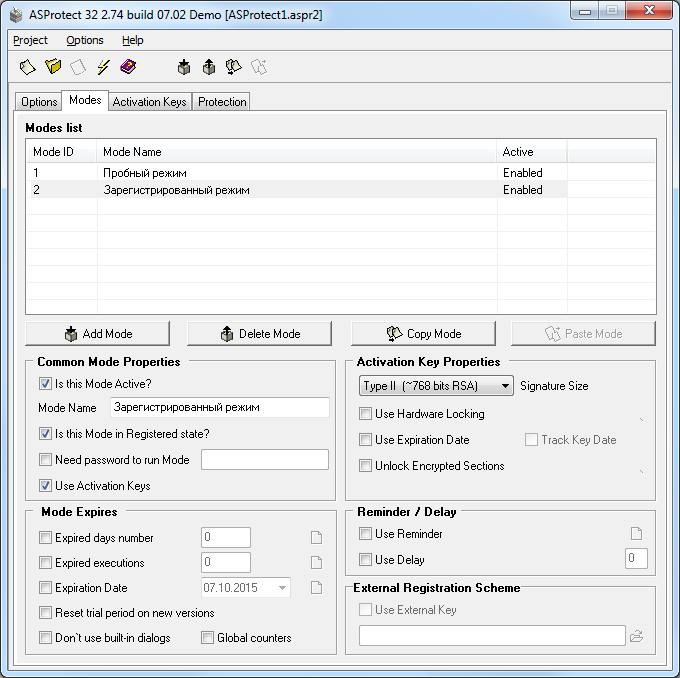Select the Modes tab

(x=85, y=100)
